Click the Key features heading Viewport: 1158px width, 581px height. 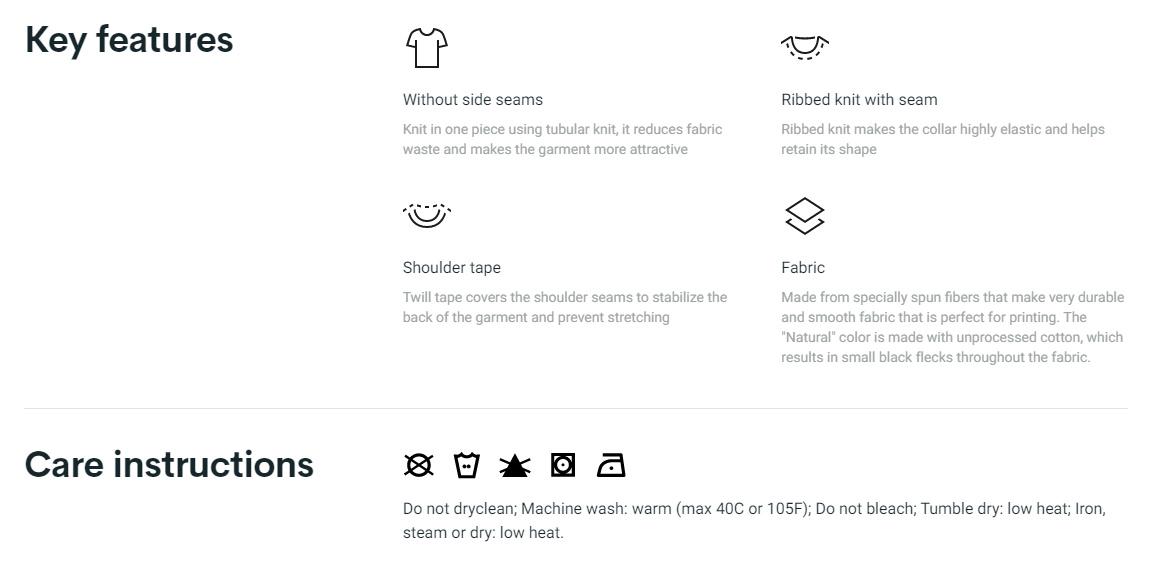[x=129, y=39]
